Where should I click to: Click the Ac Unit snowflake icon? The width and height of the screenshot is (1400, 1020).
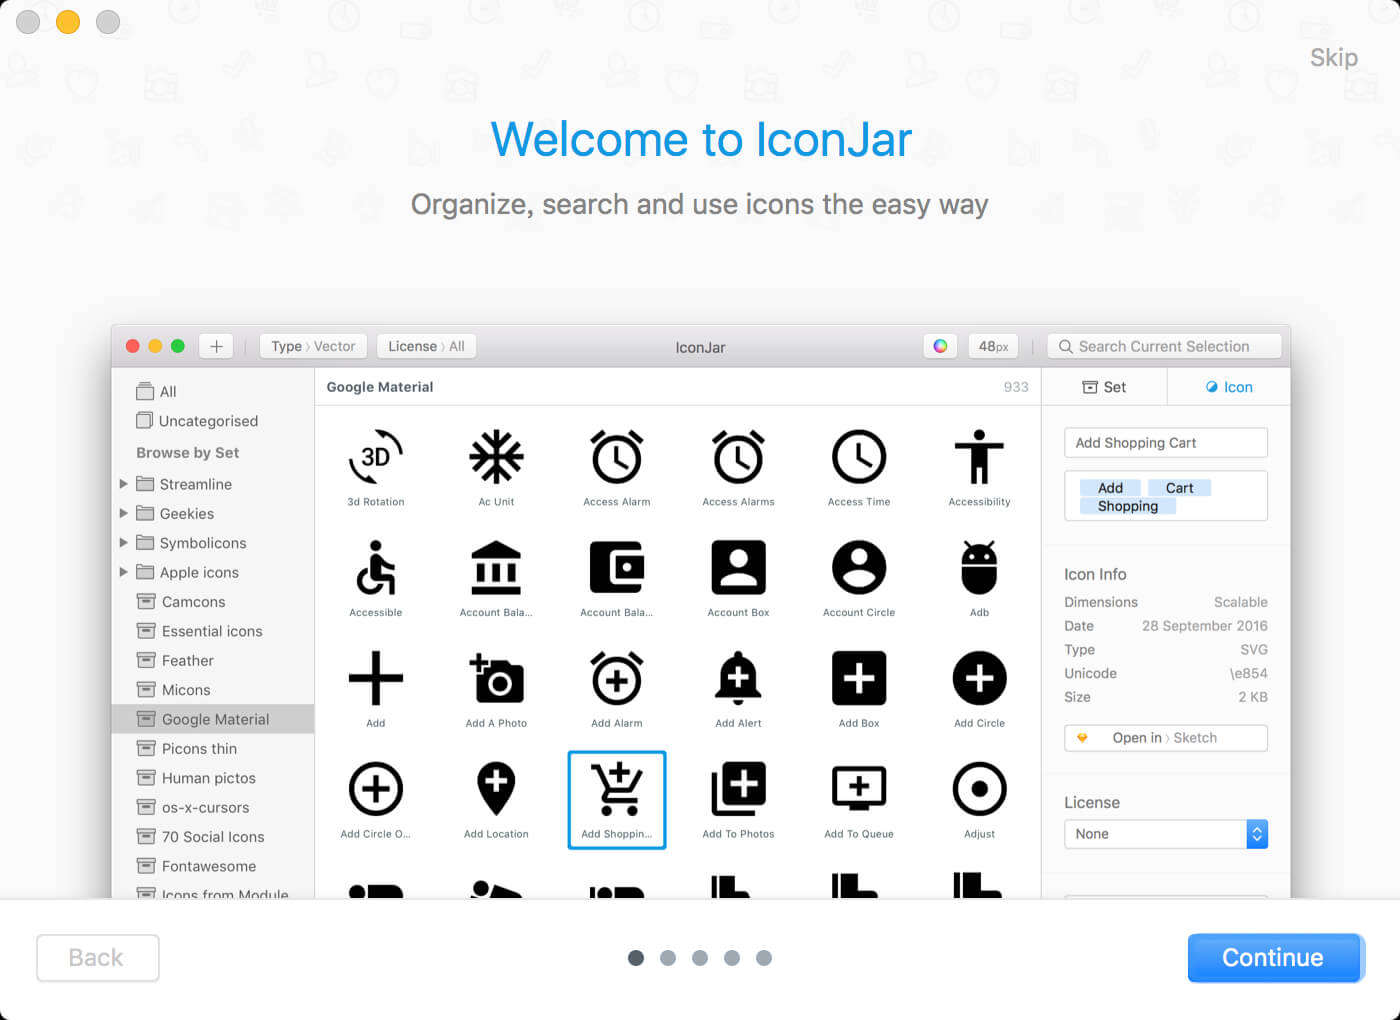pyautogui.click(x=496, y=457)
